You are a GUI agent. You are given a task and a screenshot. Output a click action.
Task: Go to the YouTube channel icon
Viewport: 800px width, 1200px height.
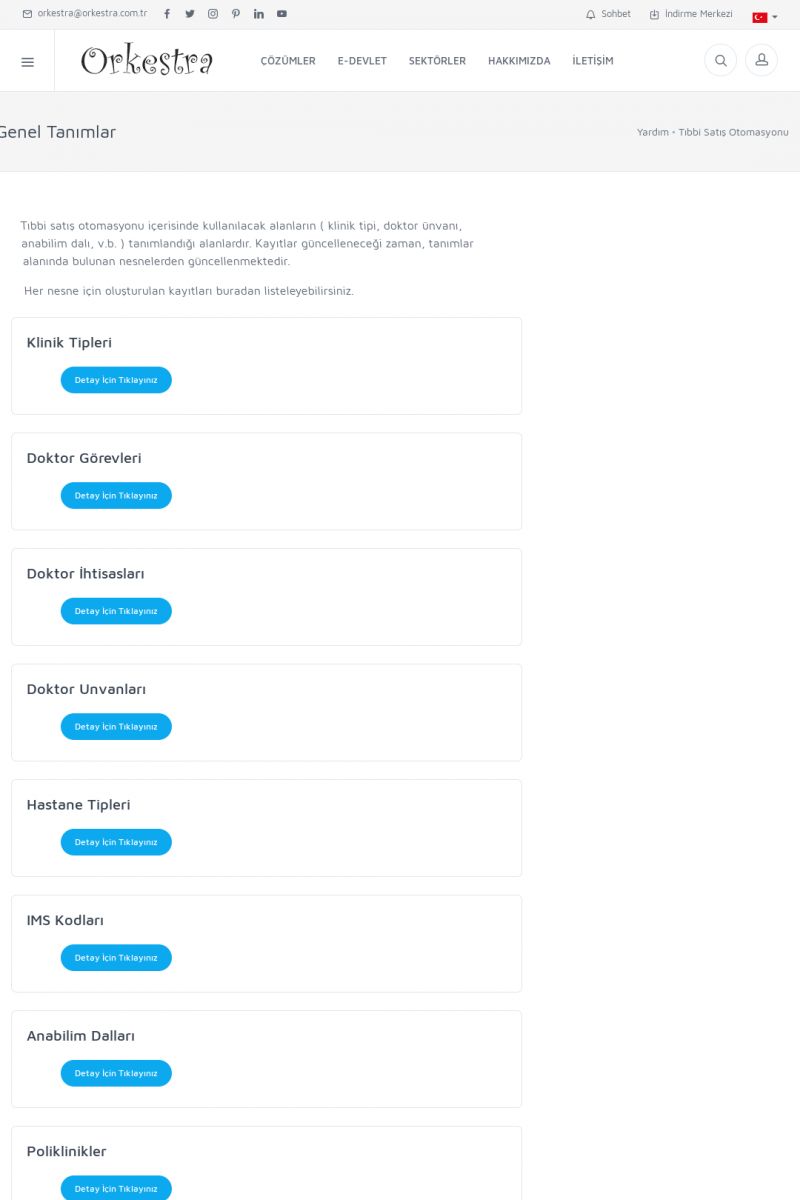coord(282,14)
